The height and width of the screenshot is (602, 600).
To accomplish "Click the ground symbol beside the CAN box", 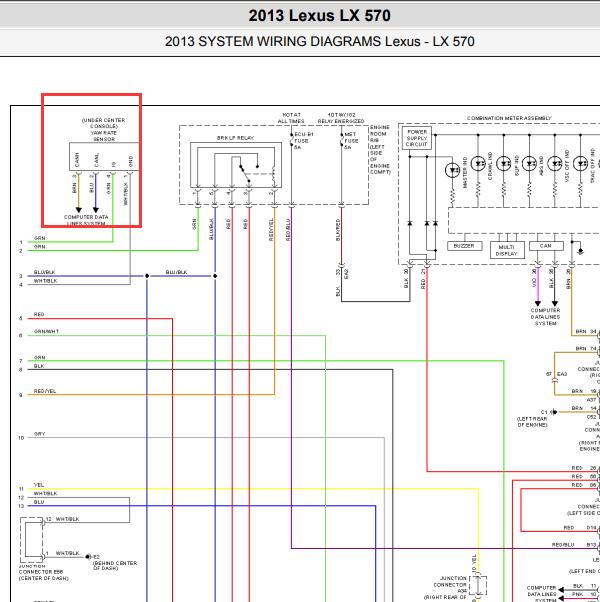I will [x=580, y=251].
